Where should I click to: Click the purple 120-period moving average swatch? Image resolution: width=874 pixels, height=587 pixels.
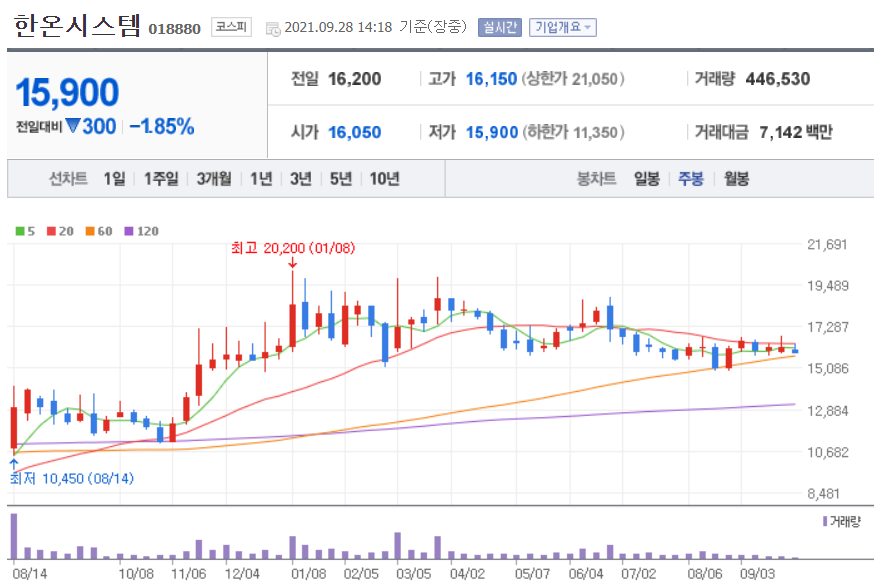coord(129,231)
